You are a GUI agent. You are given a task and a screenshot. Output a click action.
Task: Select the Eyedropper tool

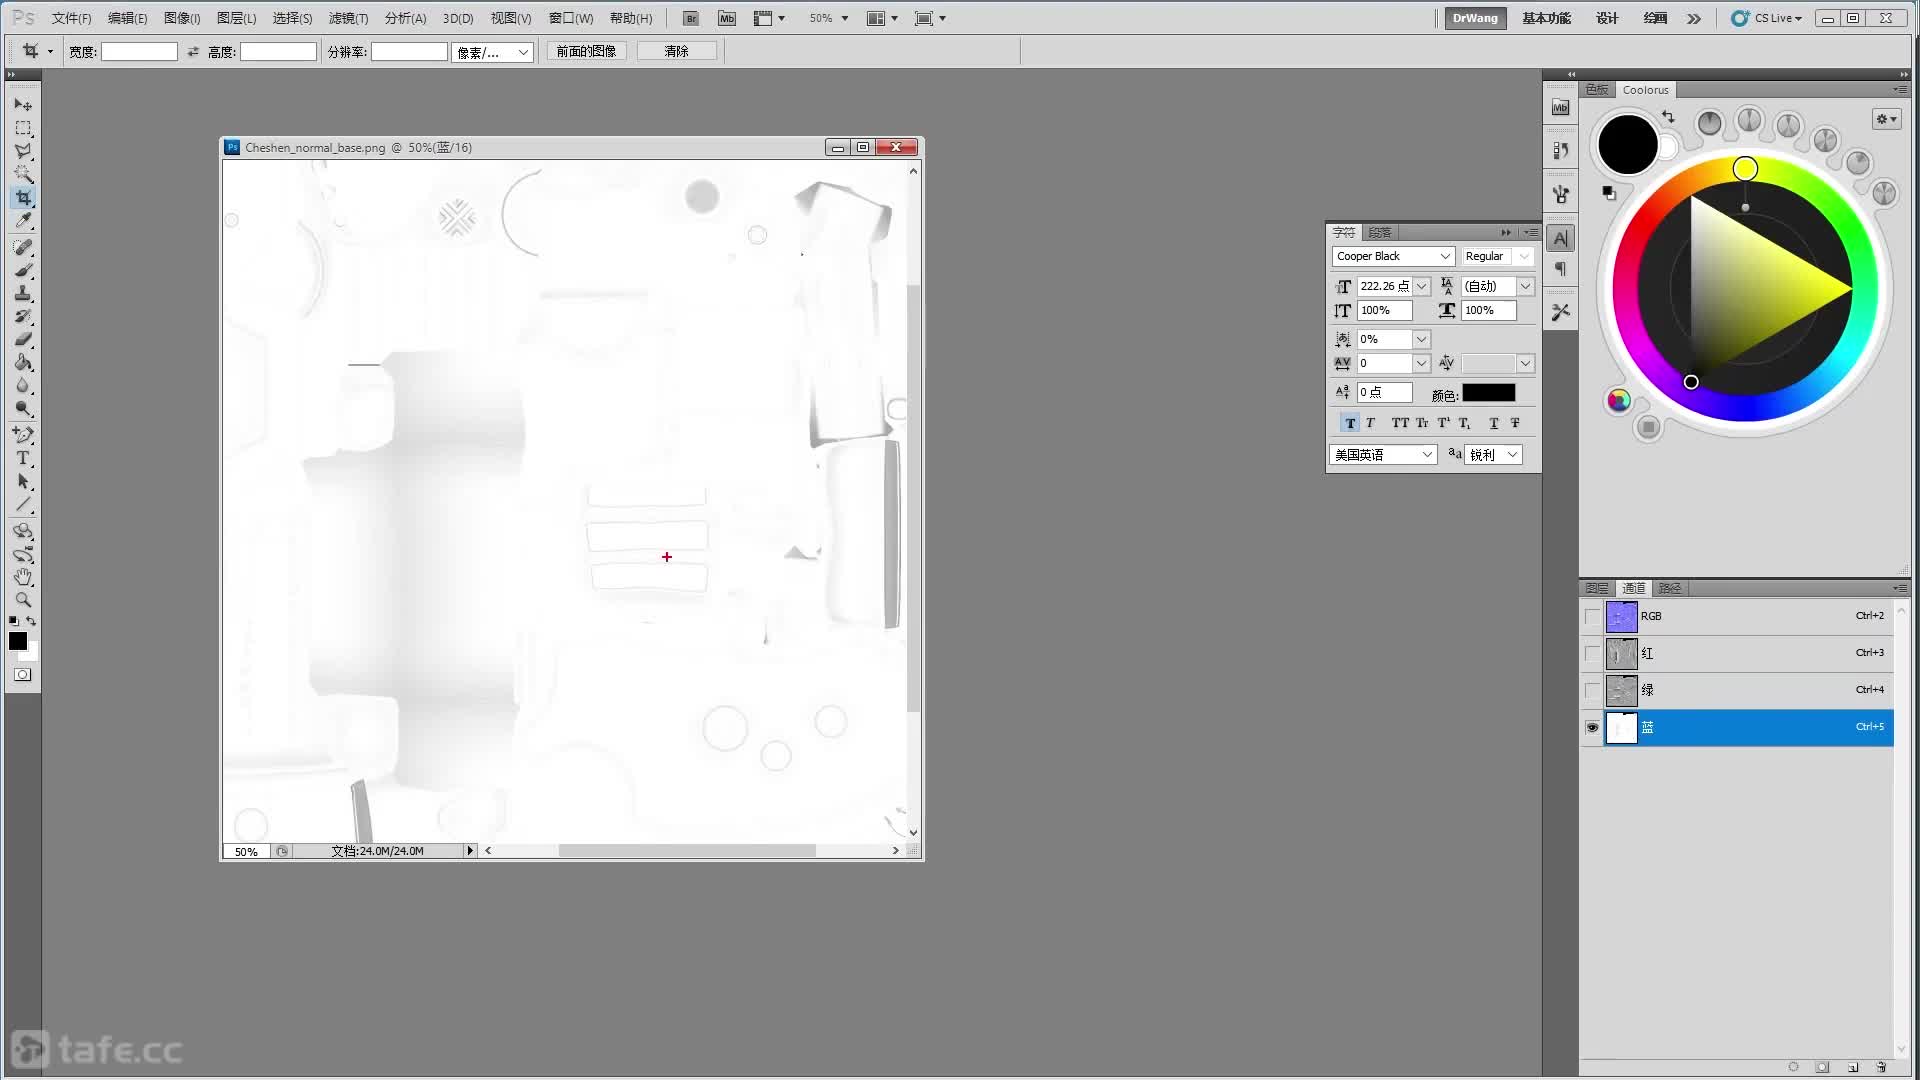tap(23, 221)
